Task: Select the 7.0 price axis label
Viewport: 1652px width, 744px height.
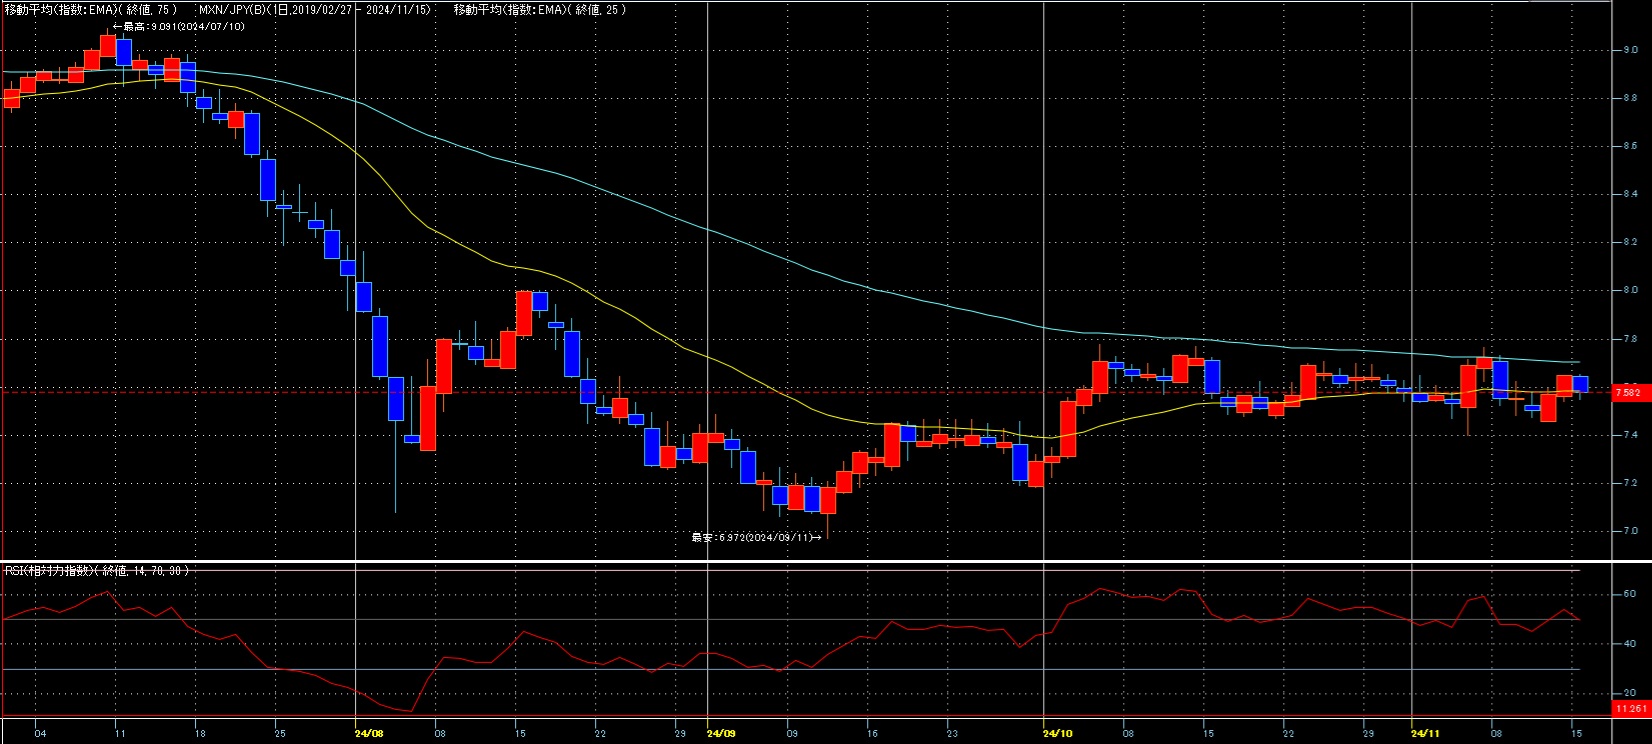Action: click(x=1630, y=531)
